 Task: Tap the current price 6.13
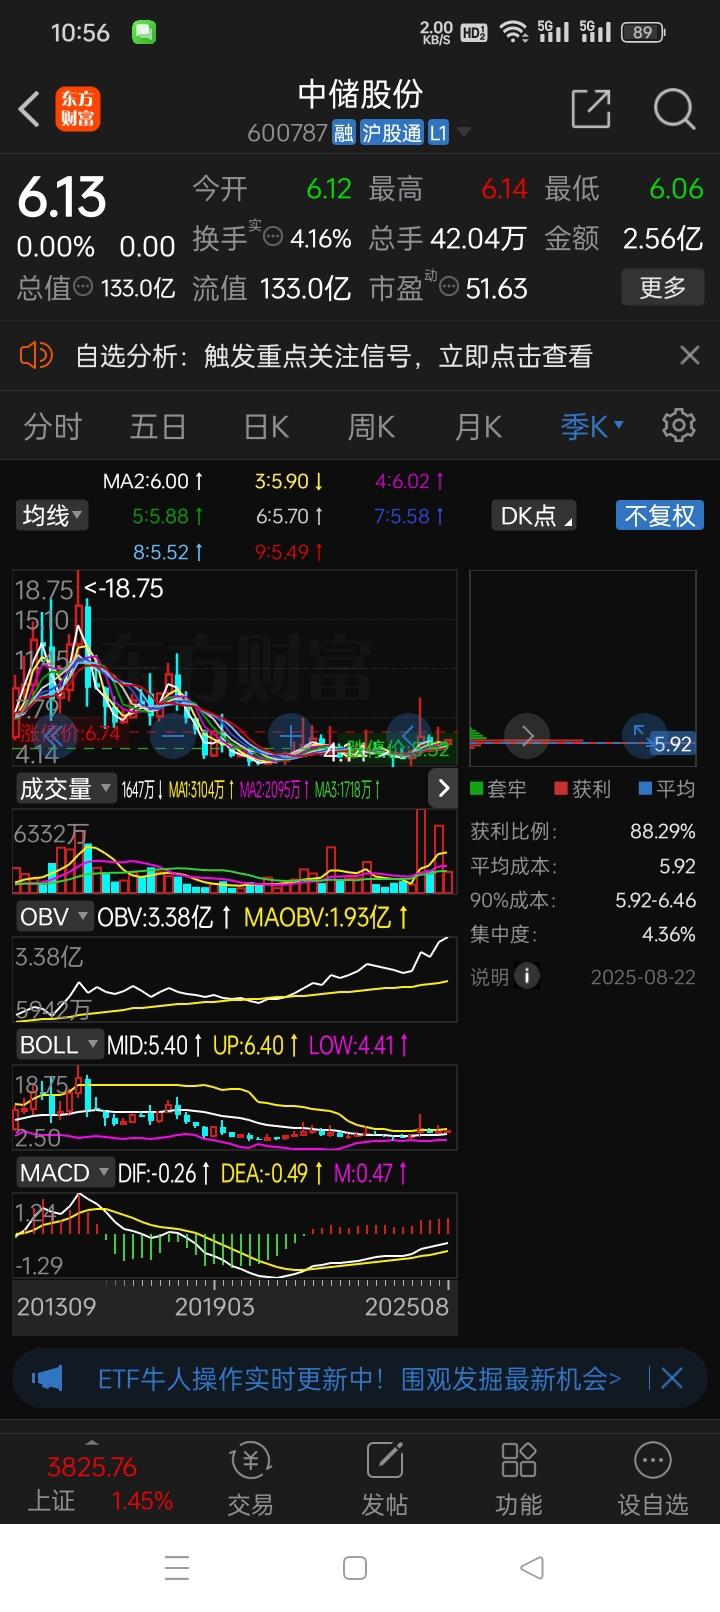pyautogui.click(x=62, y=196)
